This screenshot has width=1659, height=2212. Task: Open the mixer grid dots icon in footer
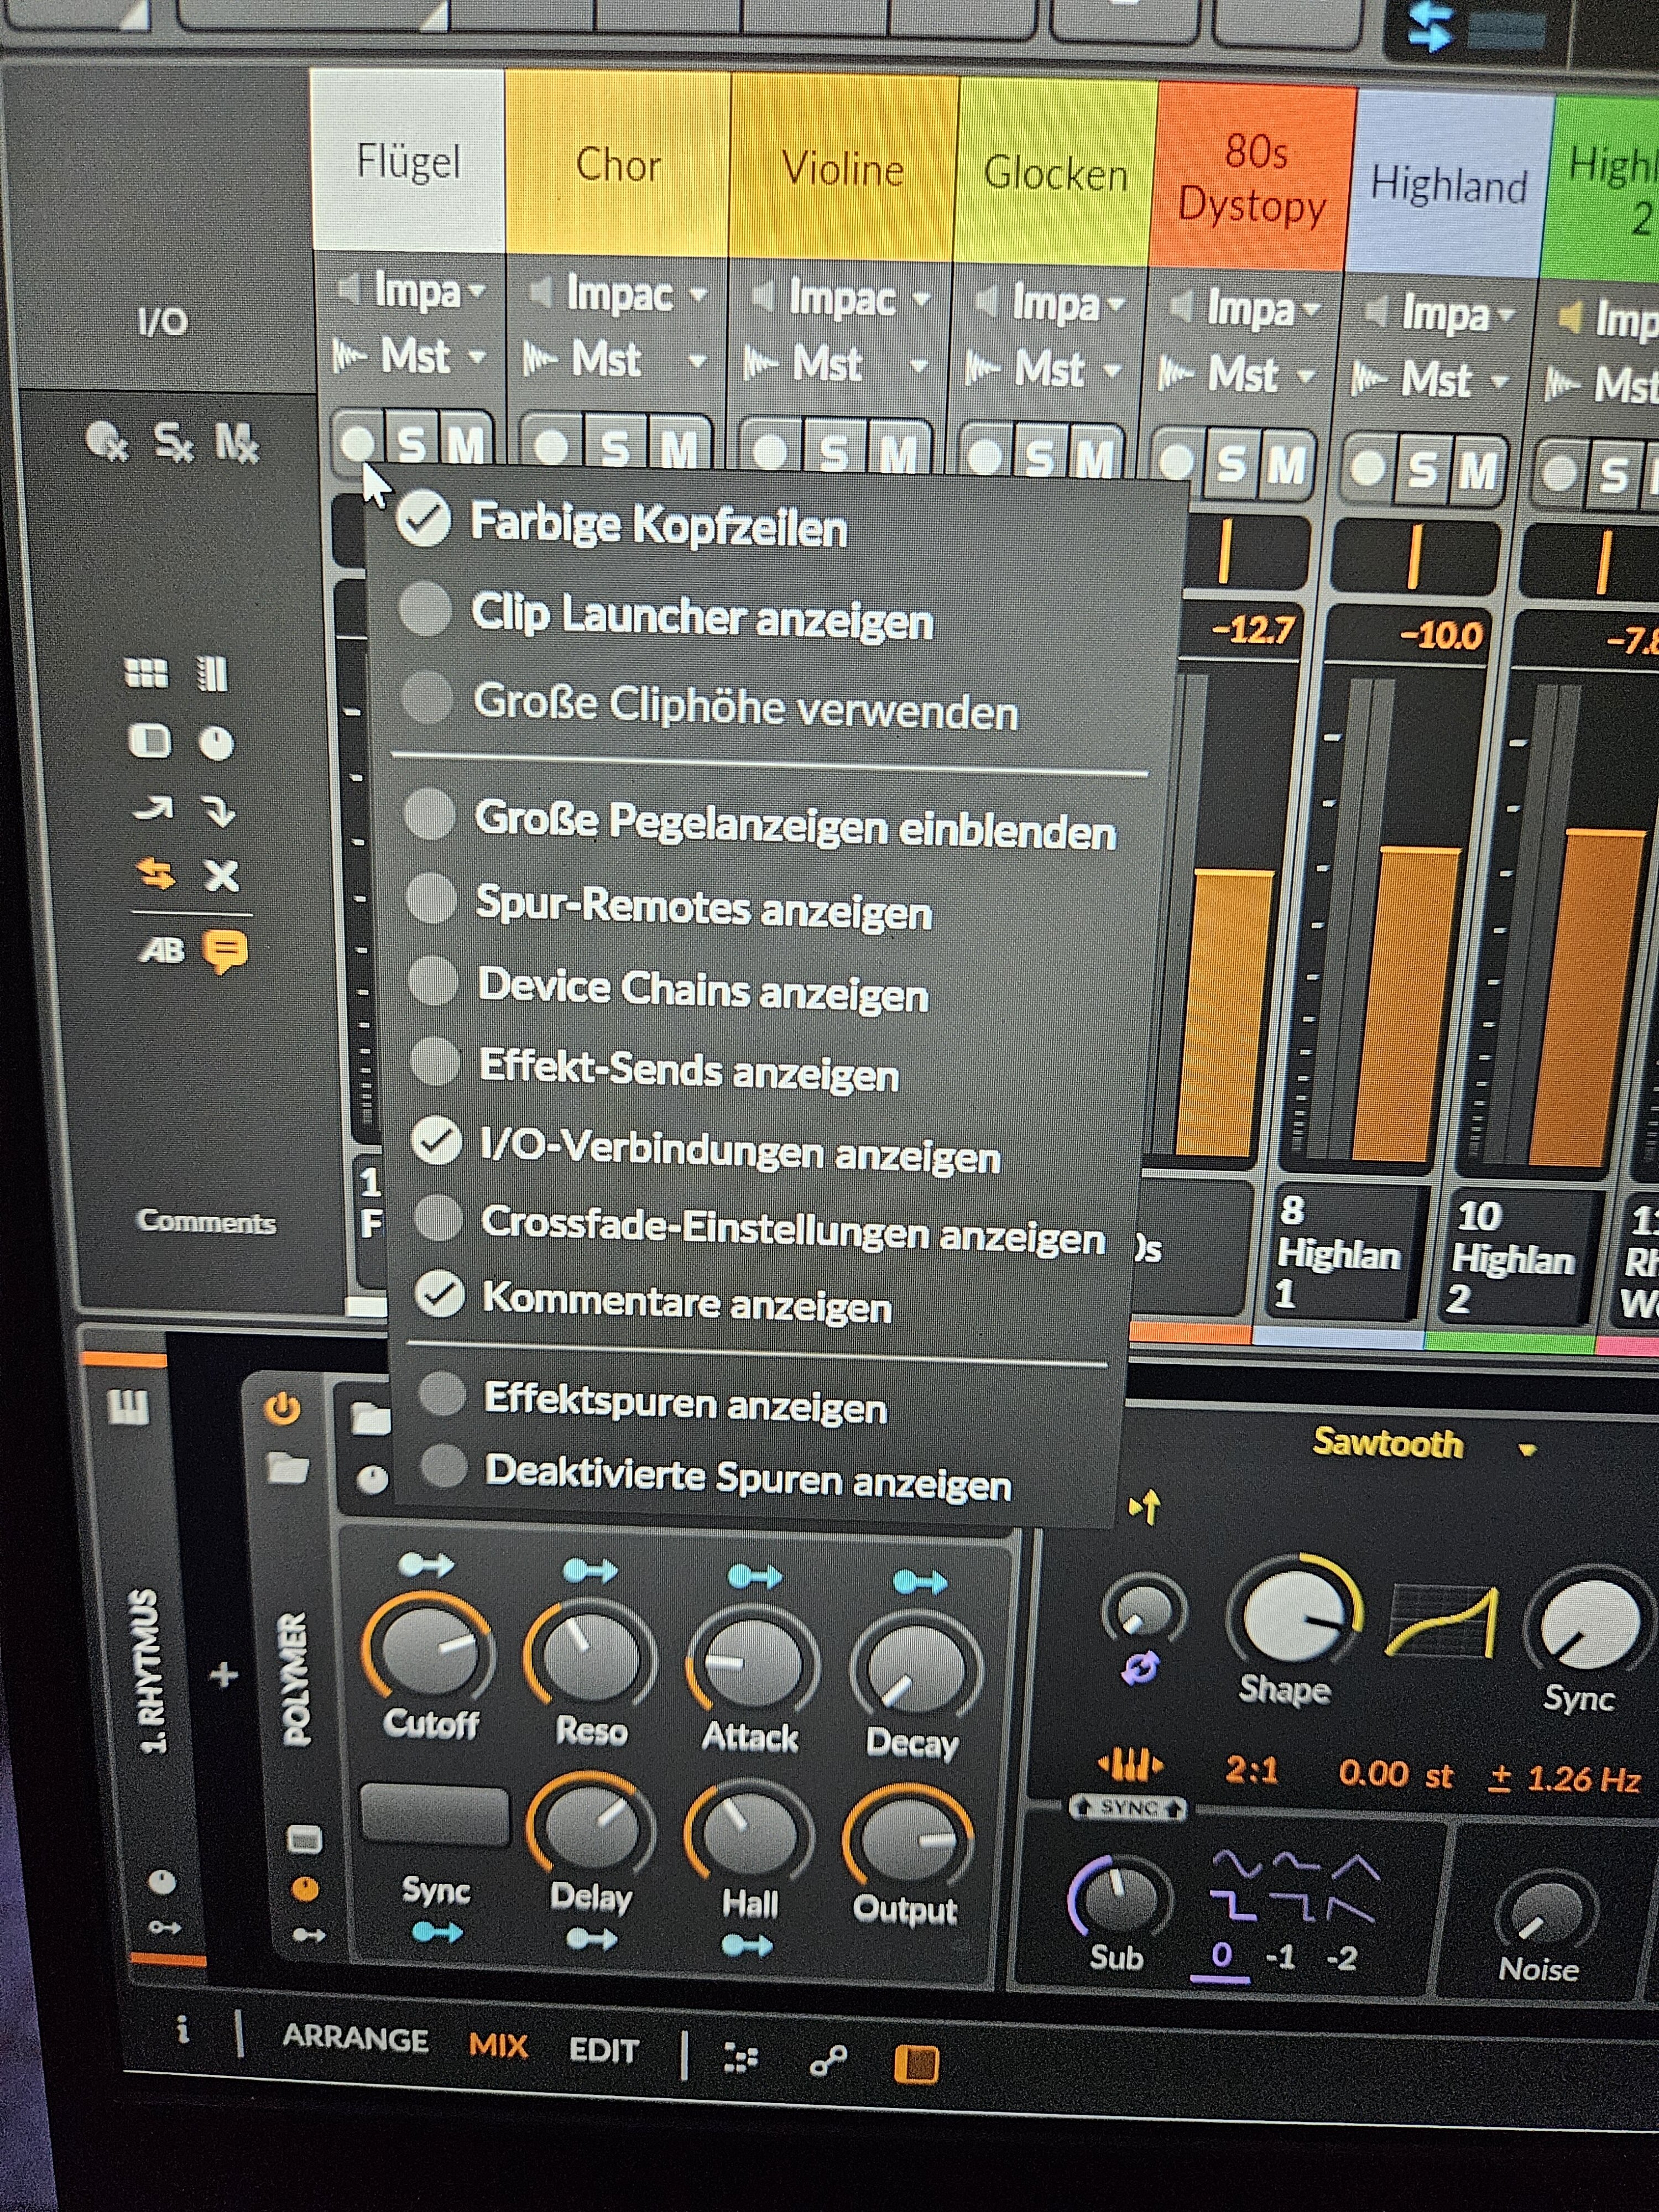[740, 2056]
